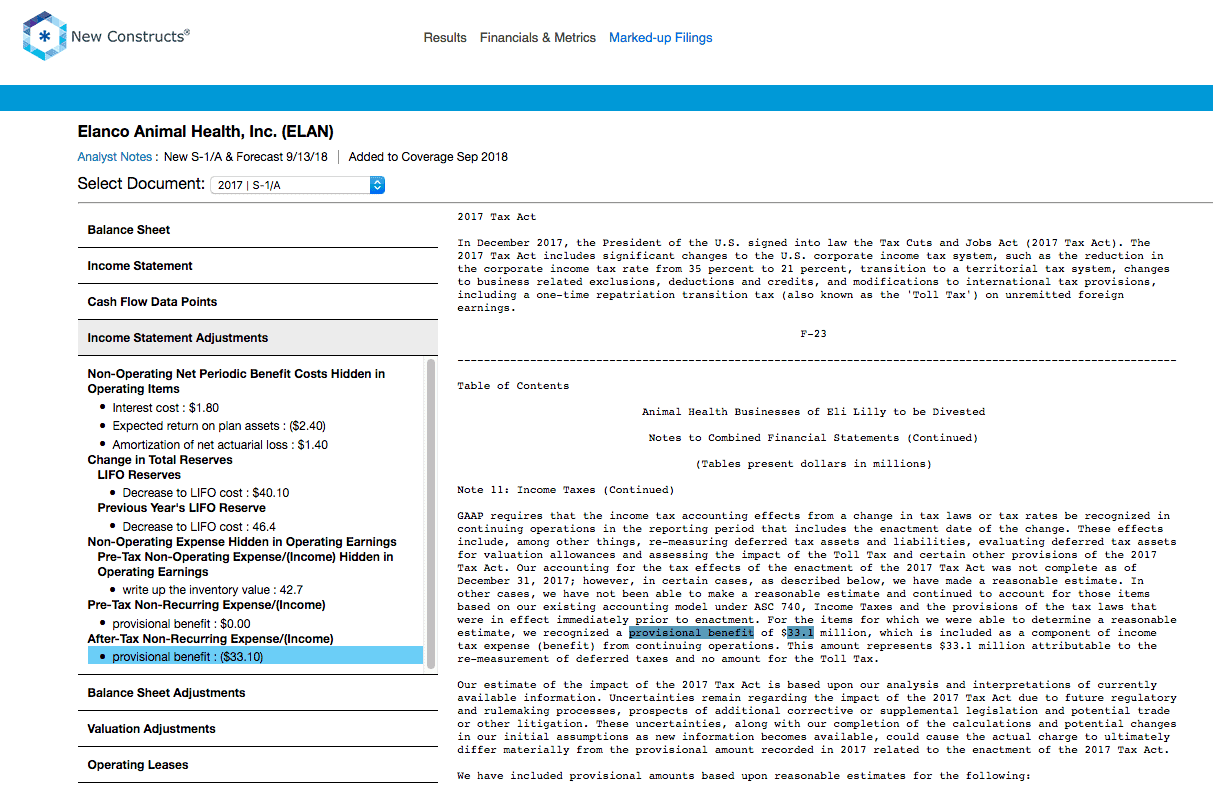Image resolution: width=1213 pixels, height=795 pixels.
Task: Expand the Valuation Adjustments section
Action: pos(258,729)
